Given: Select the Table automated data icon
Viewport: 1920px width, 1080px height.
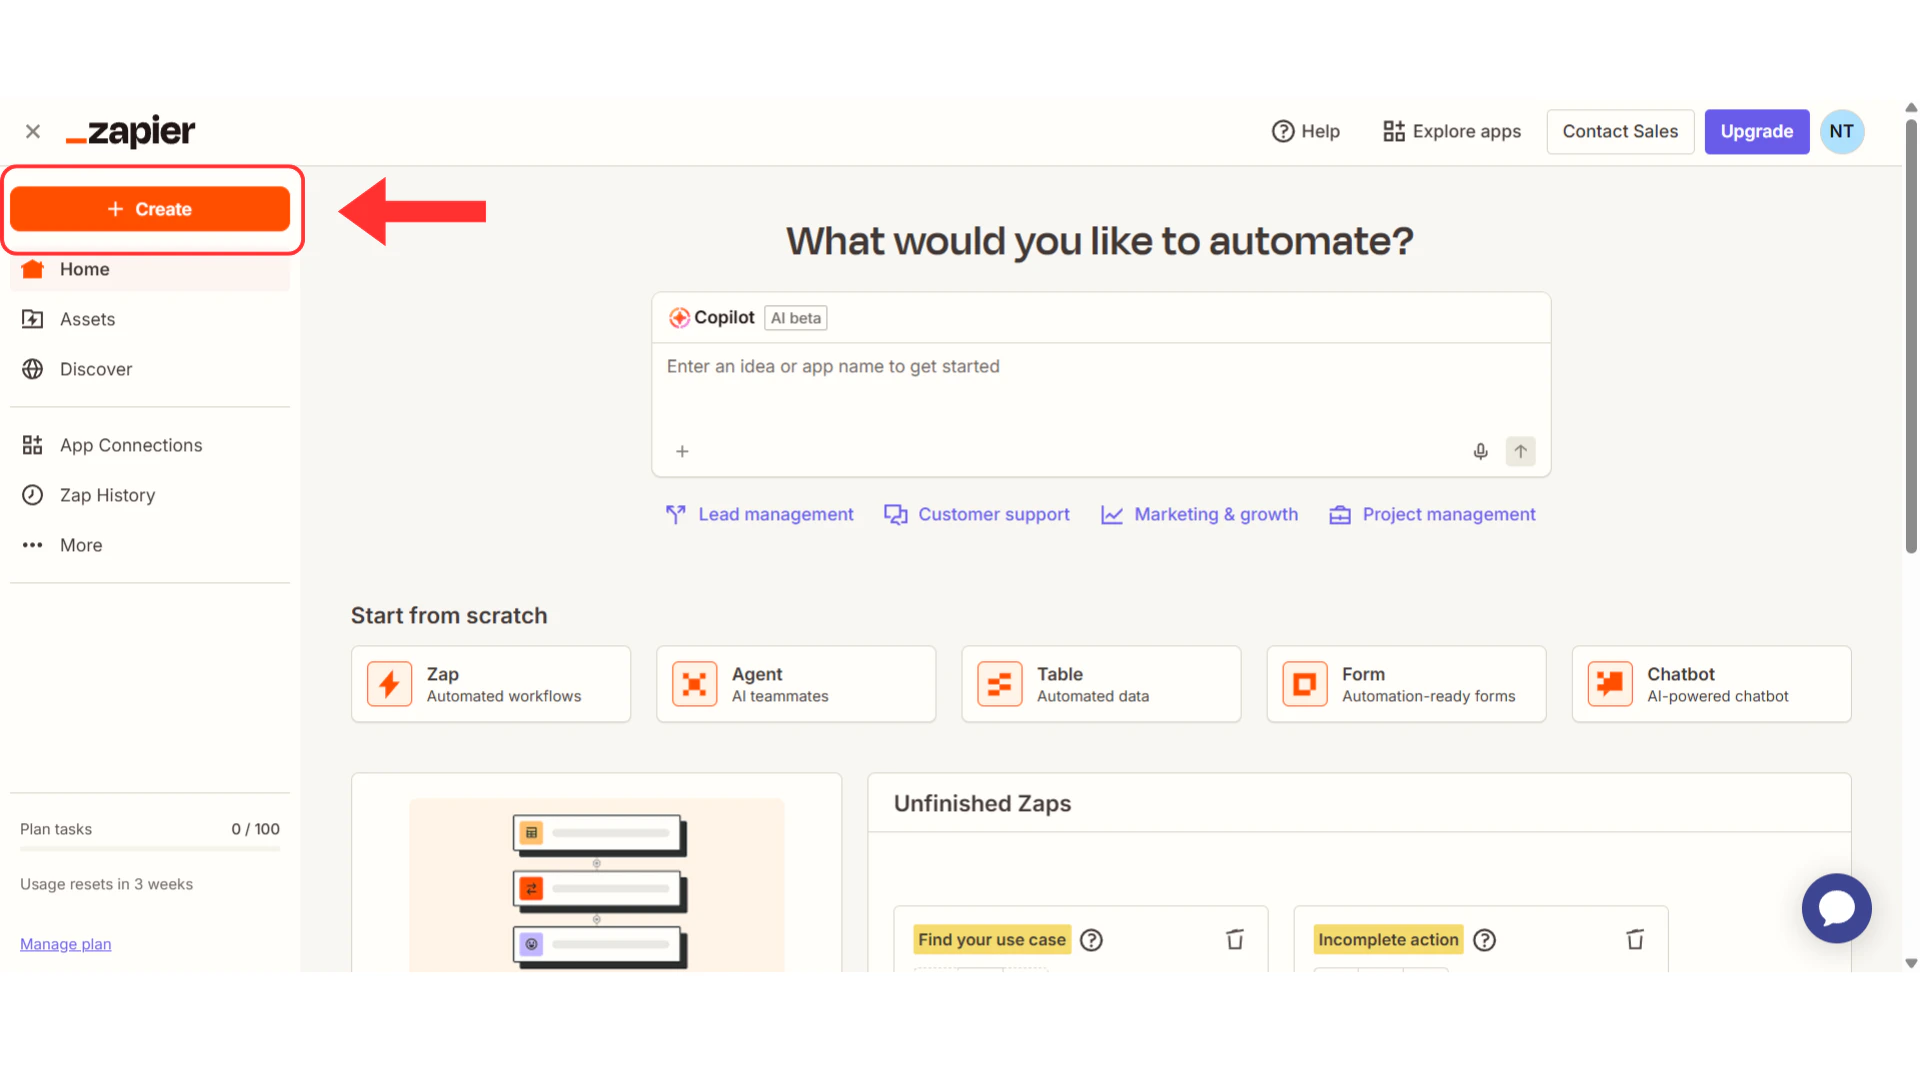Looking at the screenshot, I should 1000,684.
